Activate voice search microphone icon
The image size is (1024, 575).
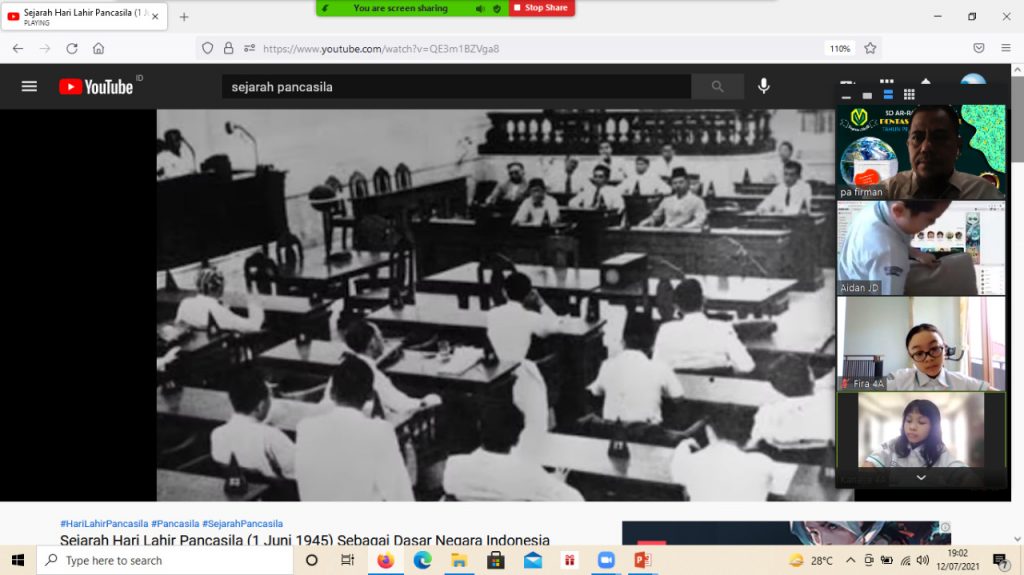pyautogui.click(x=764, y=87)
